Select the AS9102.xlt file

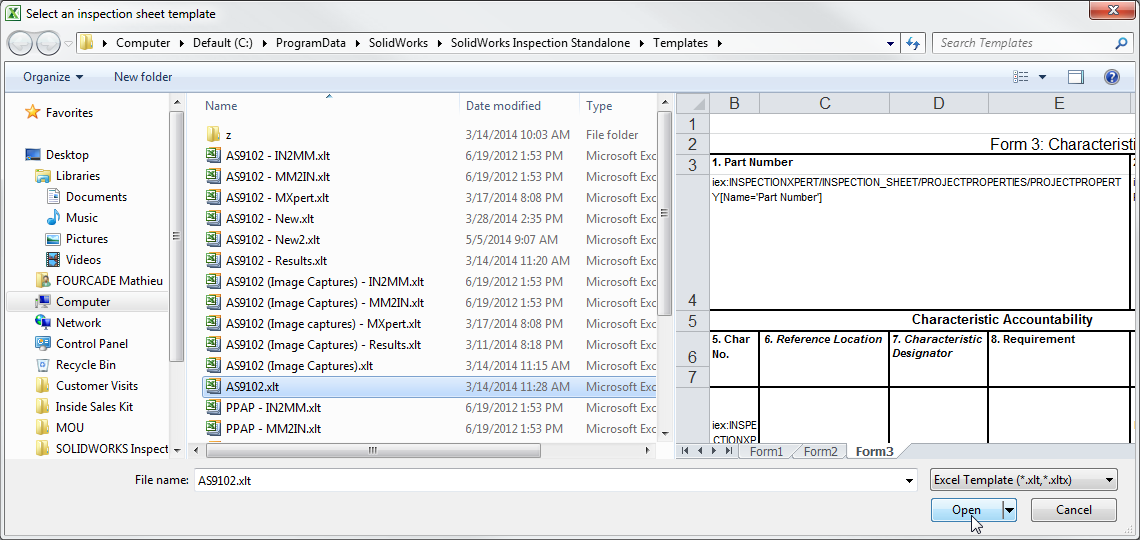(429, 387)
